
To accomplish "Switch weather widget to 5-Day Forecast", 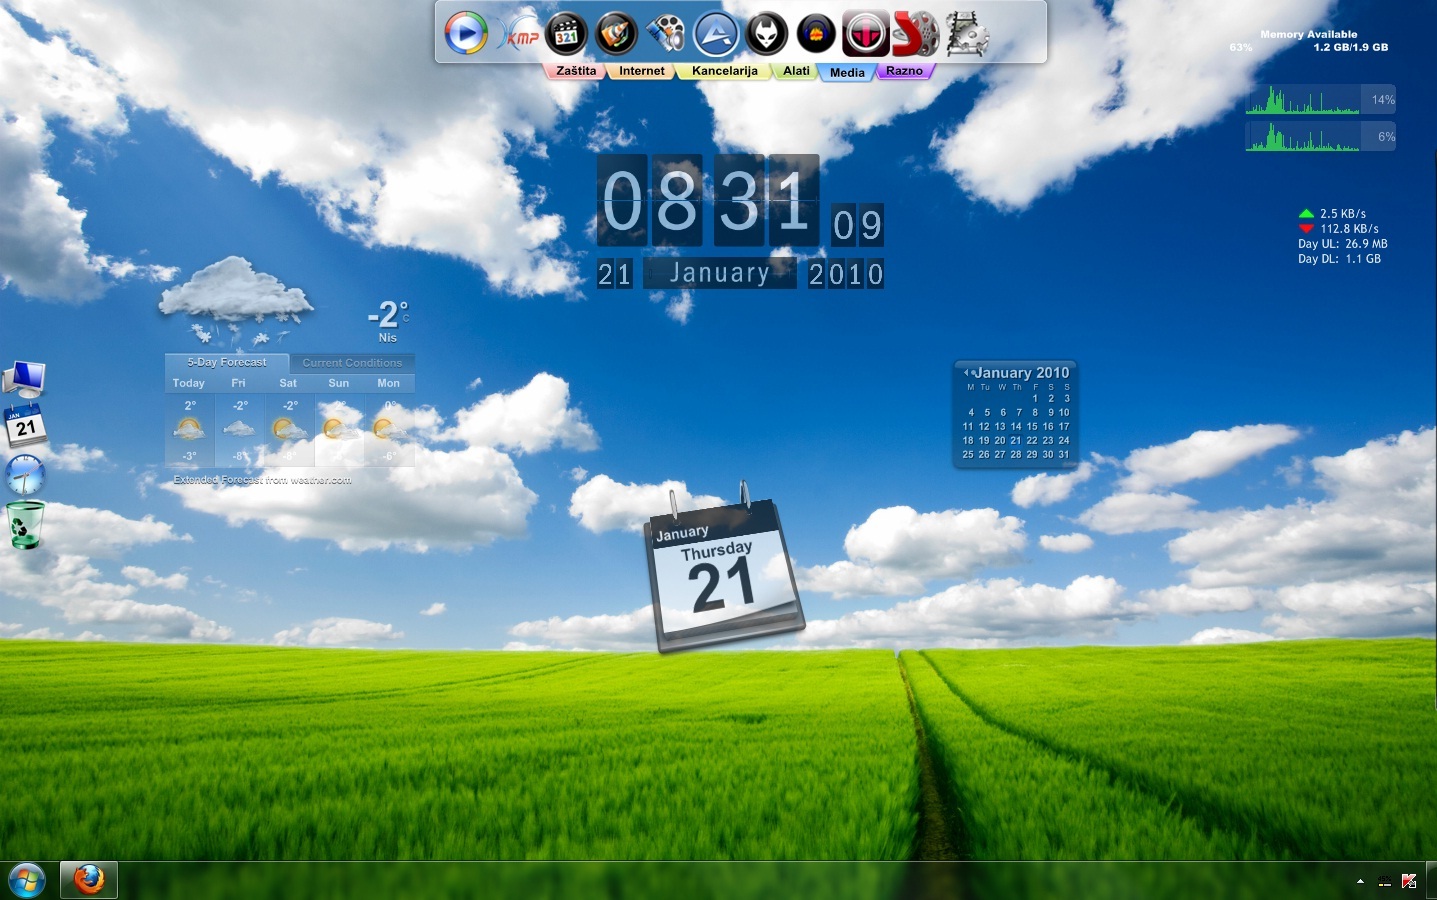I will (227, 363).
